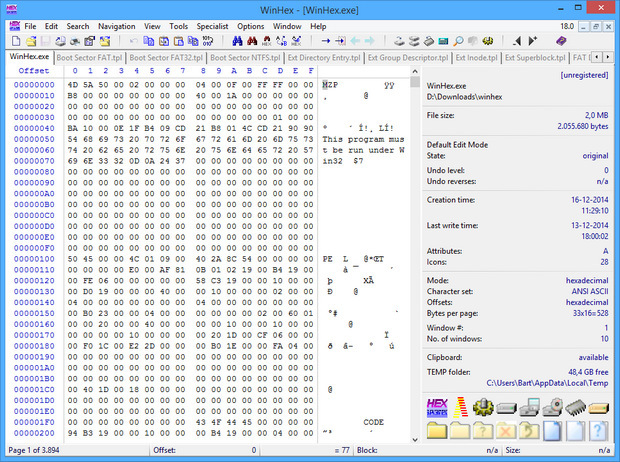This screenshot has height=462, width=620.
Task: Click the yellow gear Options icon in toolbar
Action: coord(488,41)
